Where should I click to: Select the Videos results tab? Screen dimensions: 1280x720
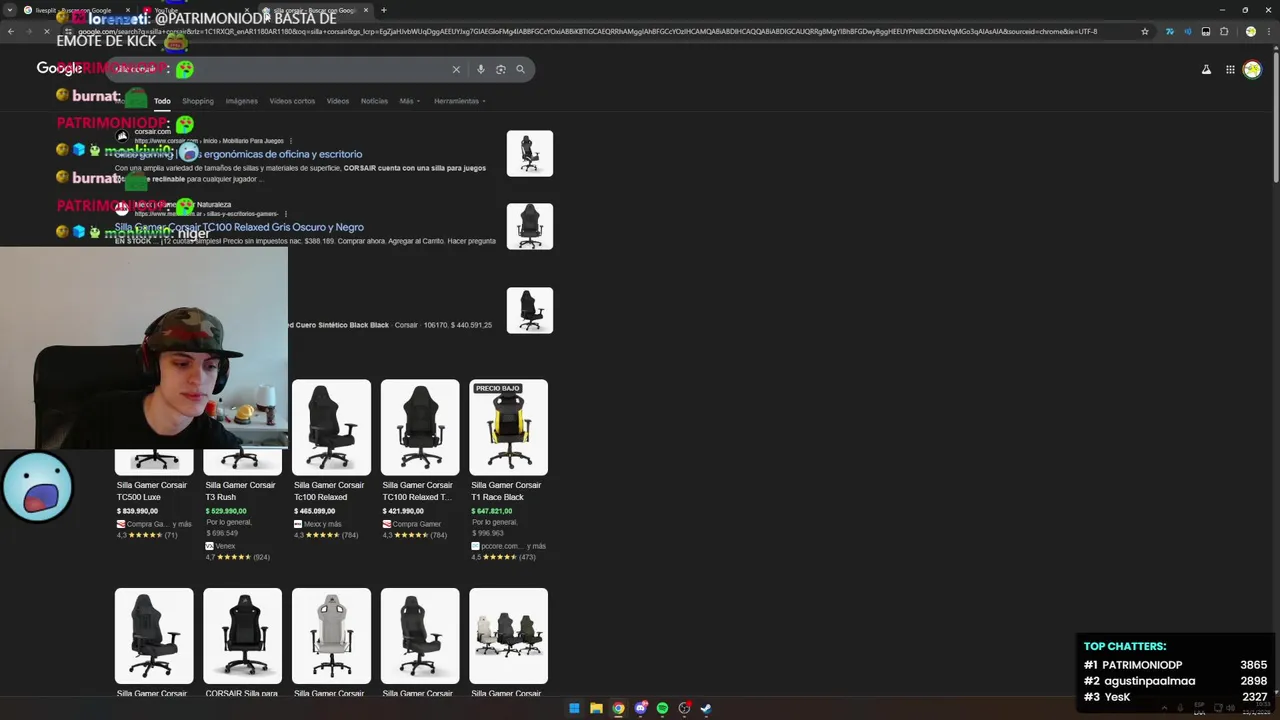[338, 101]
